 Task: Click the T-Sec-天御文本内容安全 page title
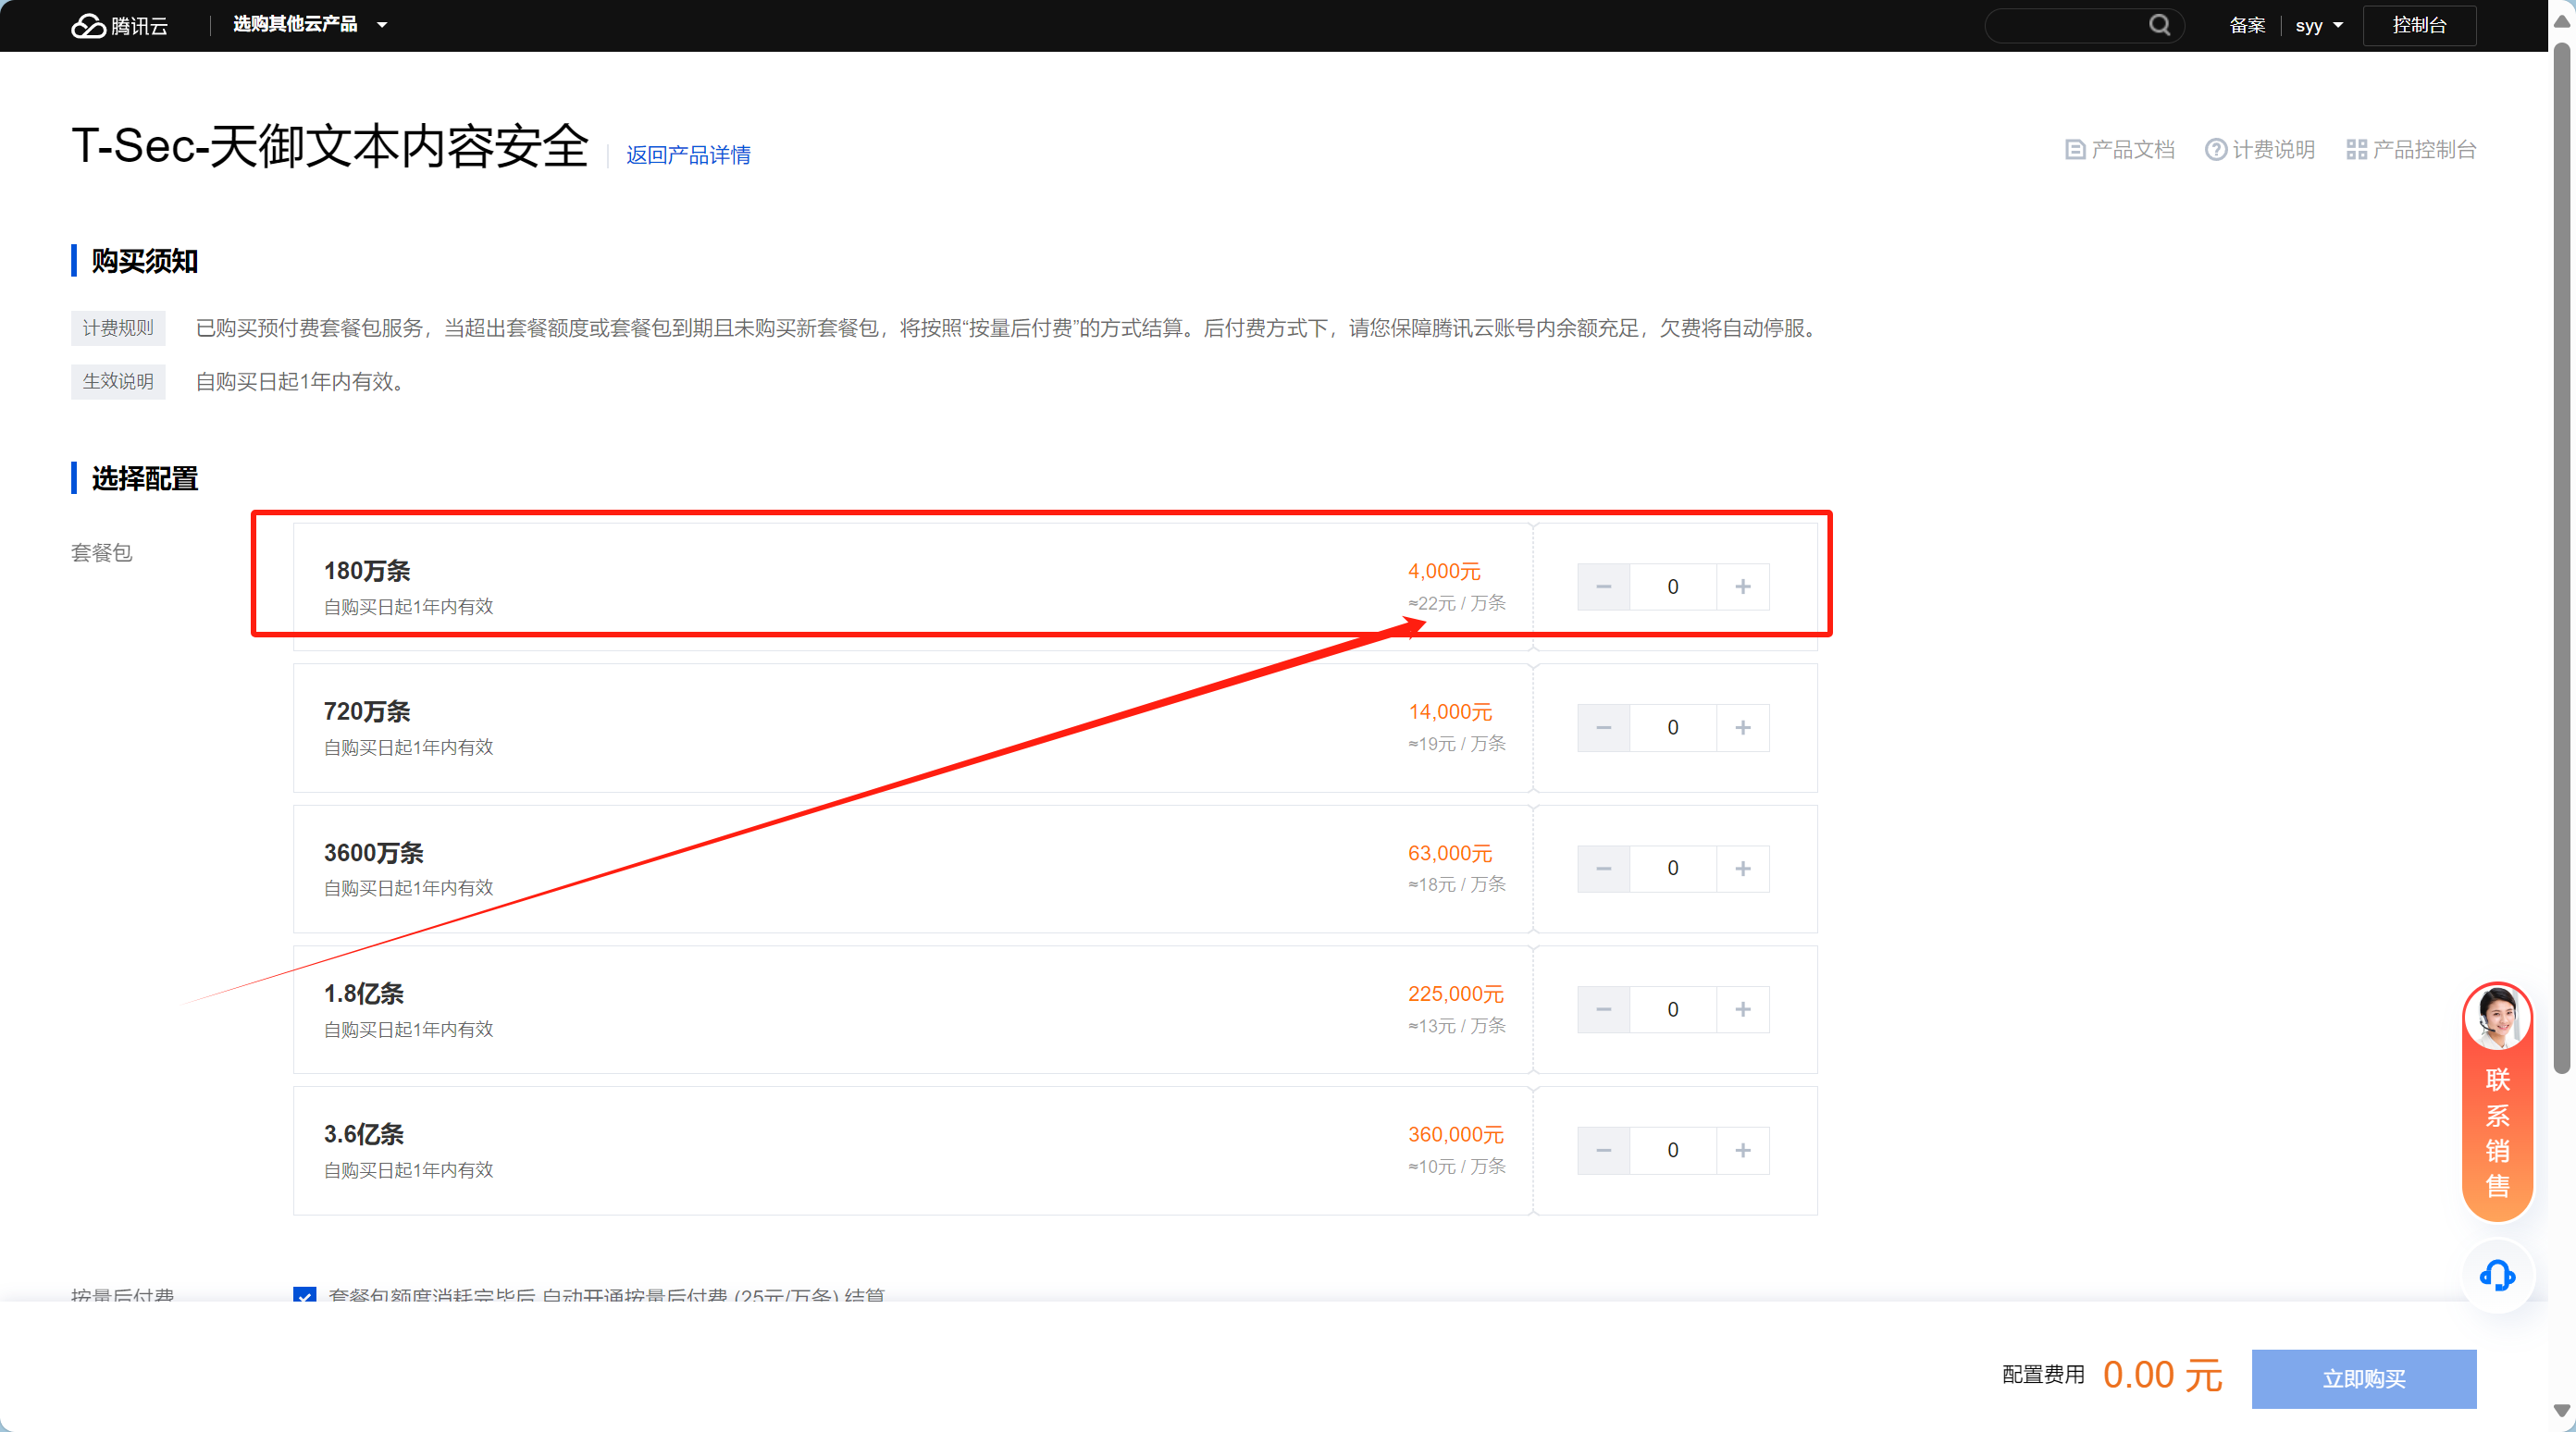tap(330, 146)
